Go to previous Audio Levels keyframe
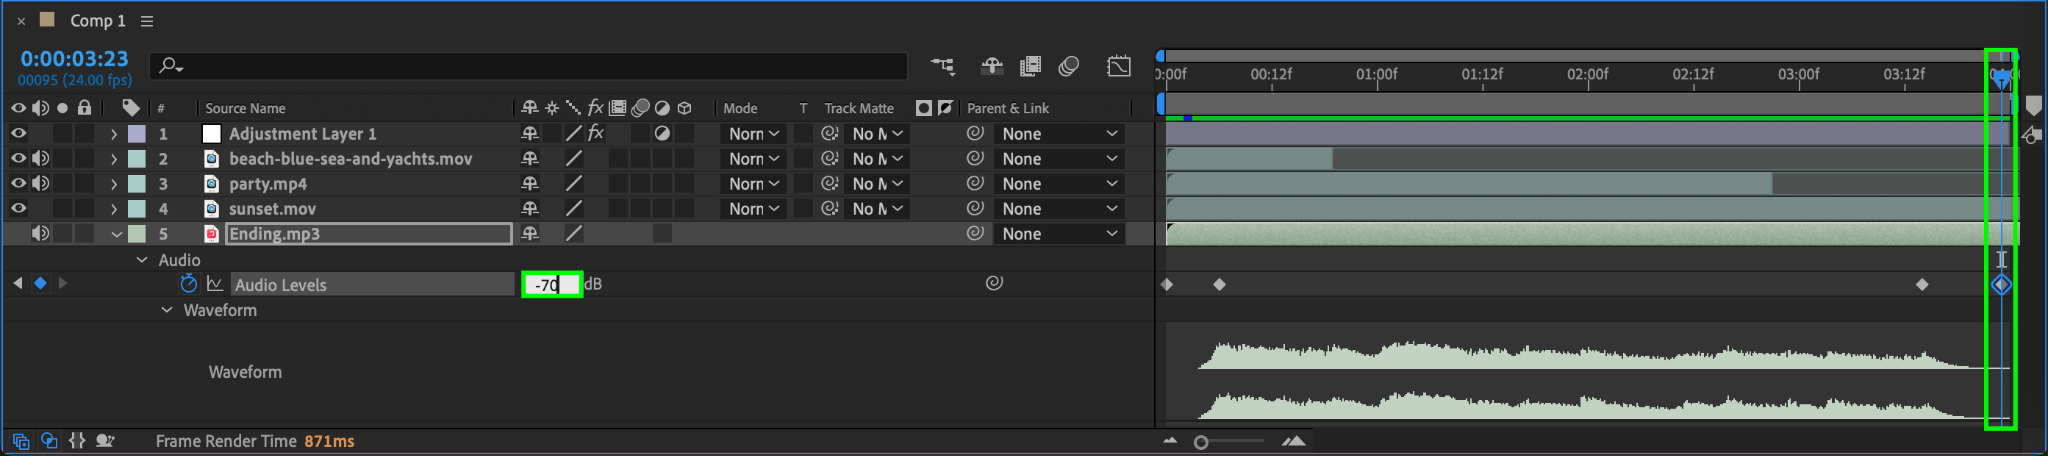This screenshot has width=2048, height=456. tap(18, 284)
